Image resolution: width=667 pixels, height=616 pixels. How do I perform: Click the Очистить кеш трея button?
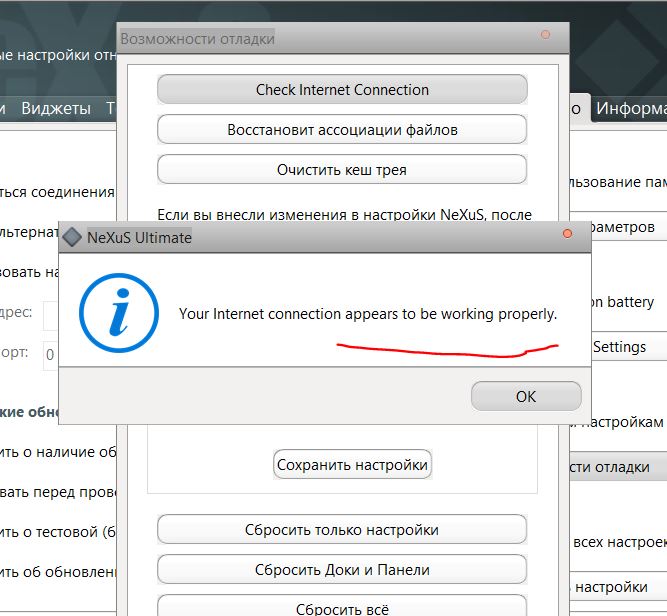coord(342,170)
